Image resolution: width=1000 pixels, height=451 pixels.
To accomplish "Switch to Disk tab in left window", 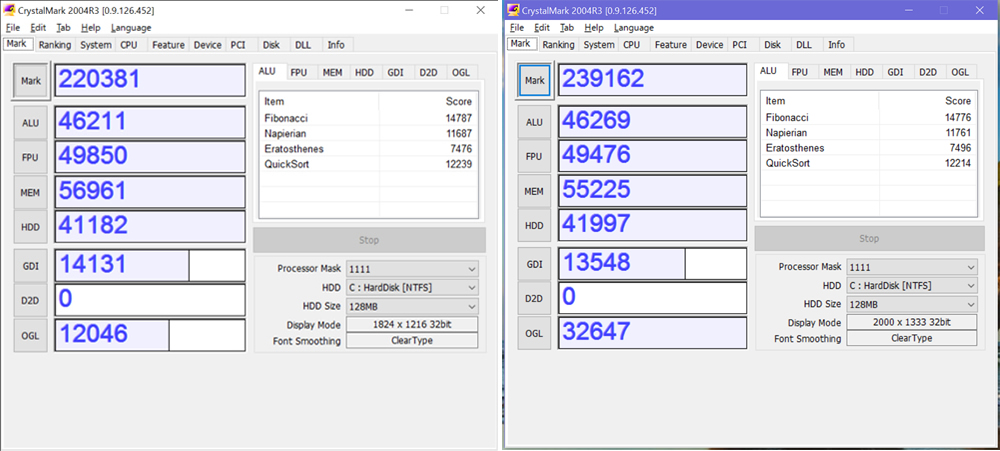I will coord(271,45).
